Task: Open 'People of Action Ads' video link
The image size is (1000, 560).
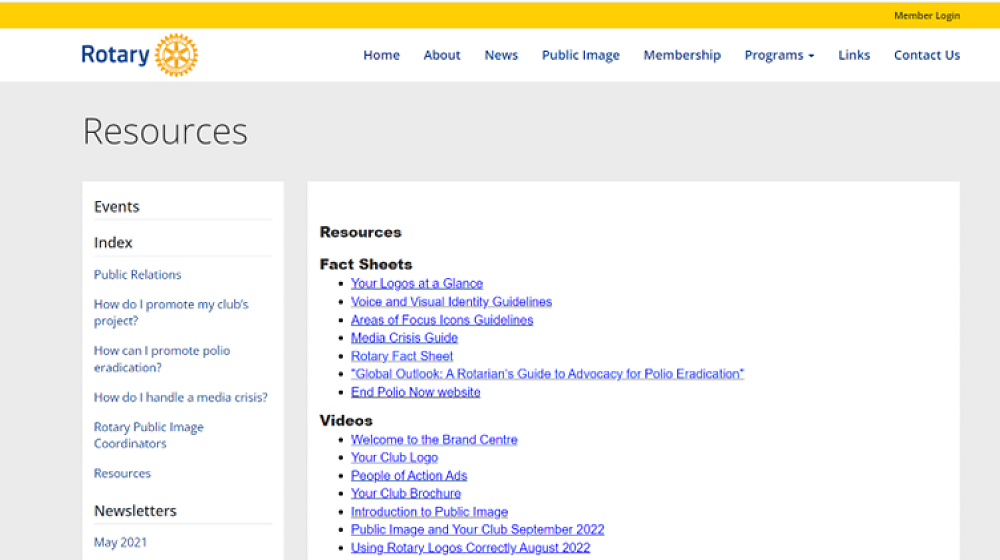Action: pyautogui.click(x=409, y=476)
